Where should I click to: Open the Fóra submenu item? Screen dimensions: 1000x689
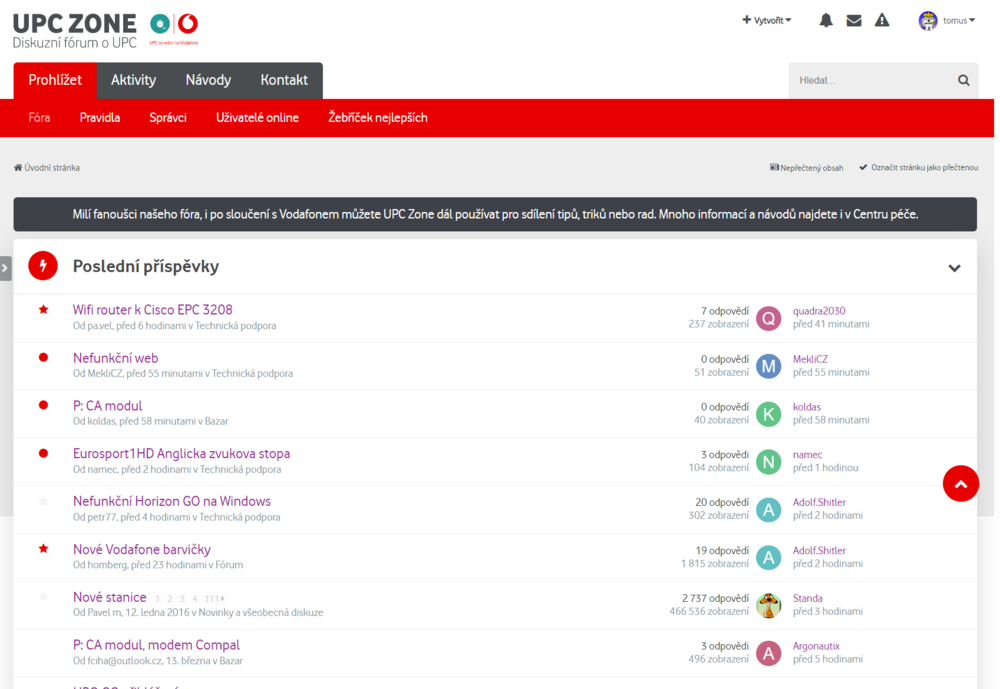click(x=39, y=117)
